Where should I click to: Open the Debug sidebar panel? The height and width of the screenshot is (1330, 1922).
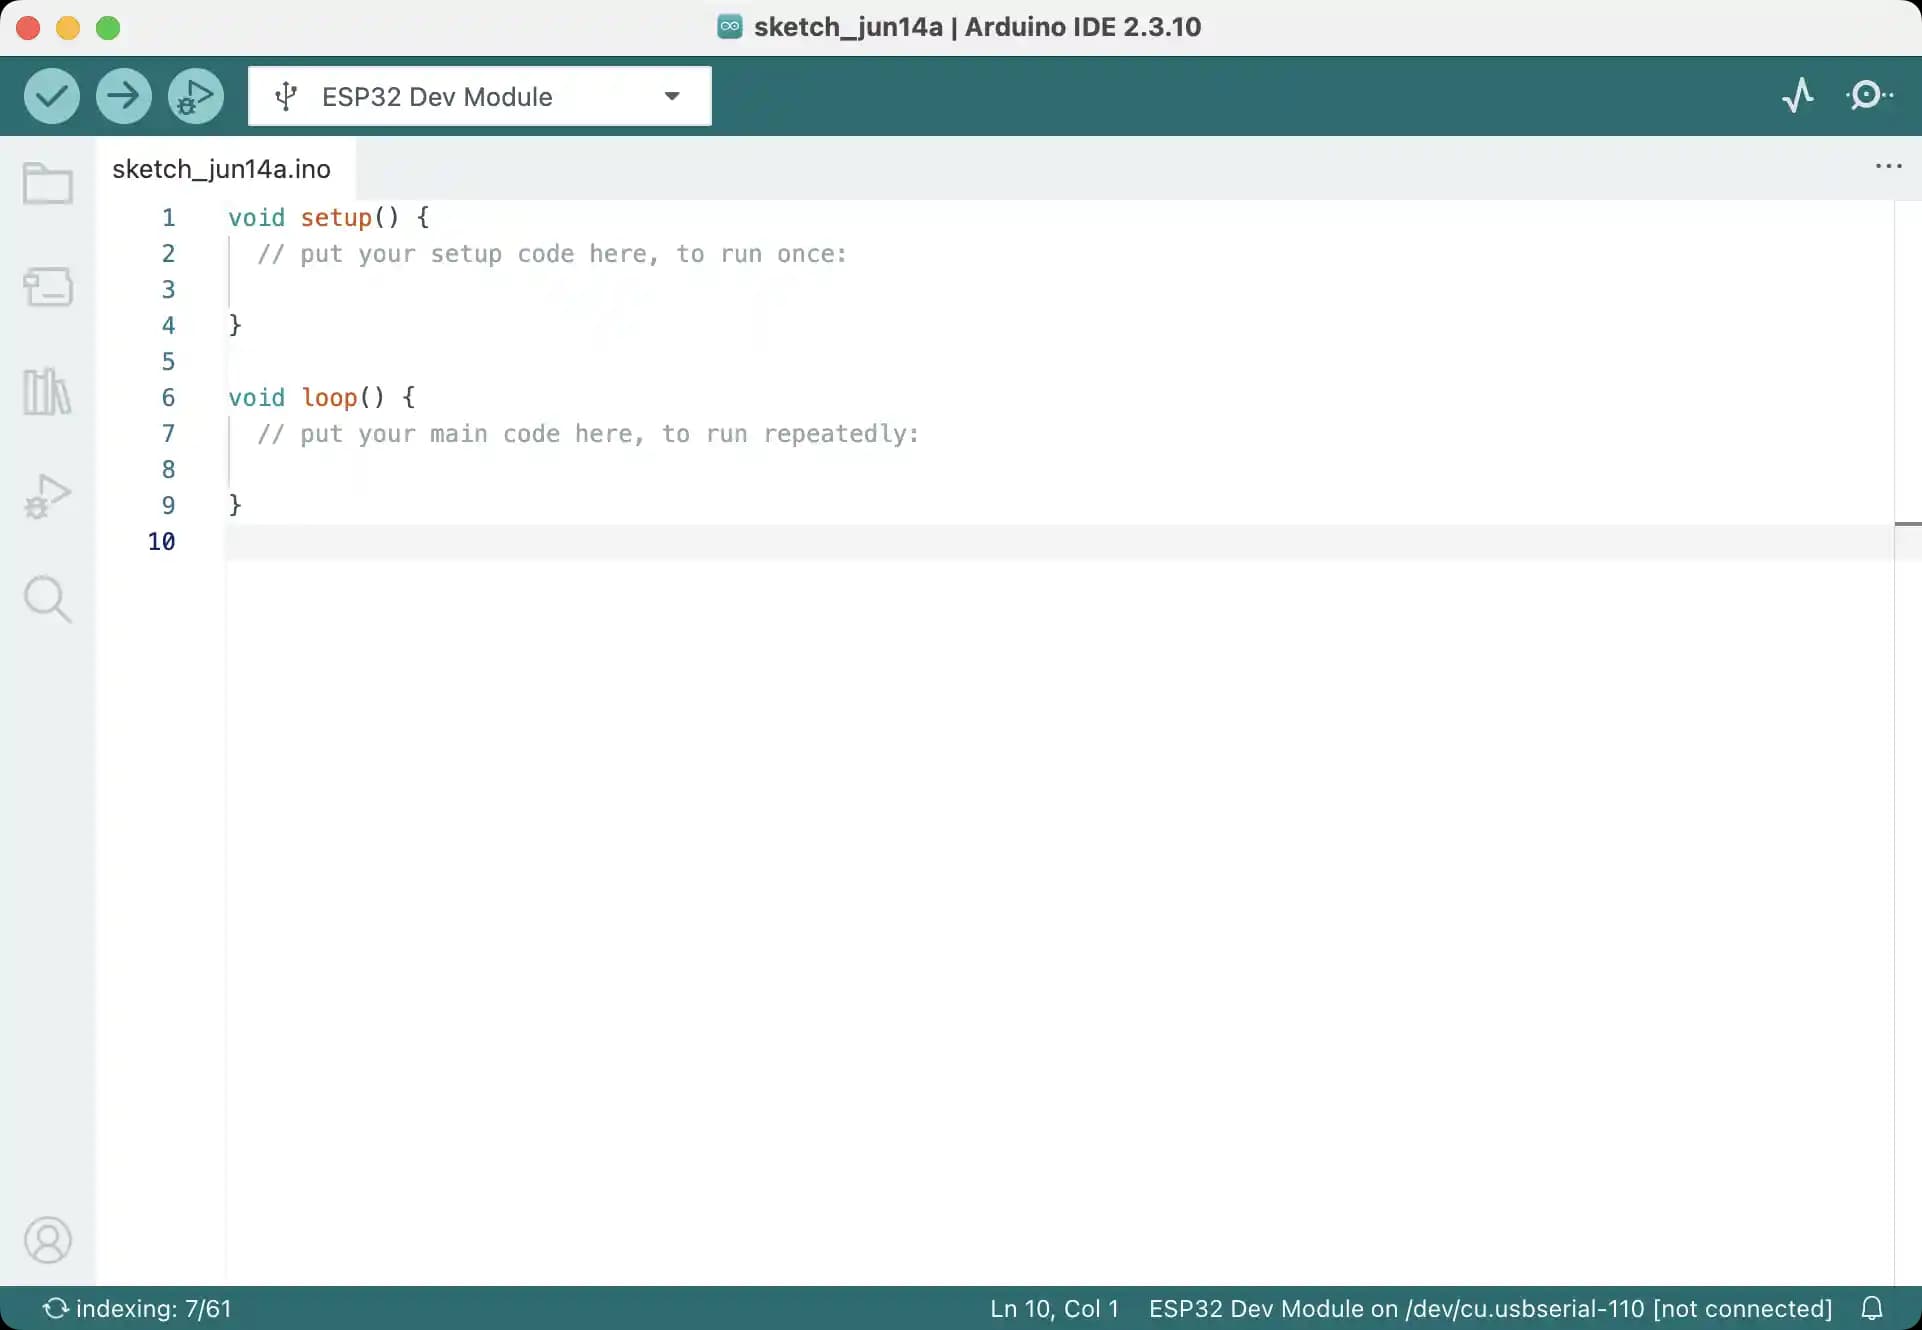(48, 496)
